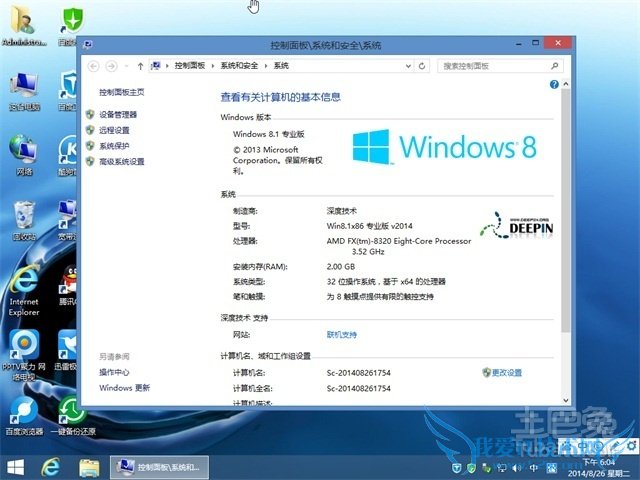Click the search magnifier icon
Image resolution: width=640 pixels, height=480 pixels.
coord(555,66)
